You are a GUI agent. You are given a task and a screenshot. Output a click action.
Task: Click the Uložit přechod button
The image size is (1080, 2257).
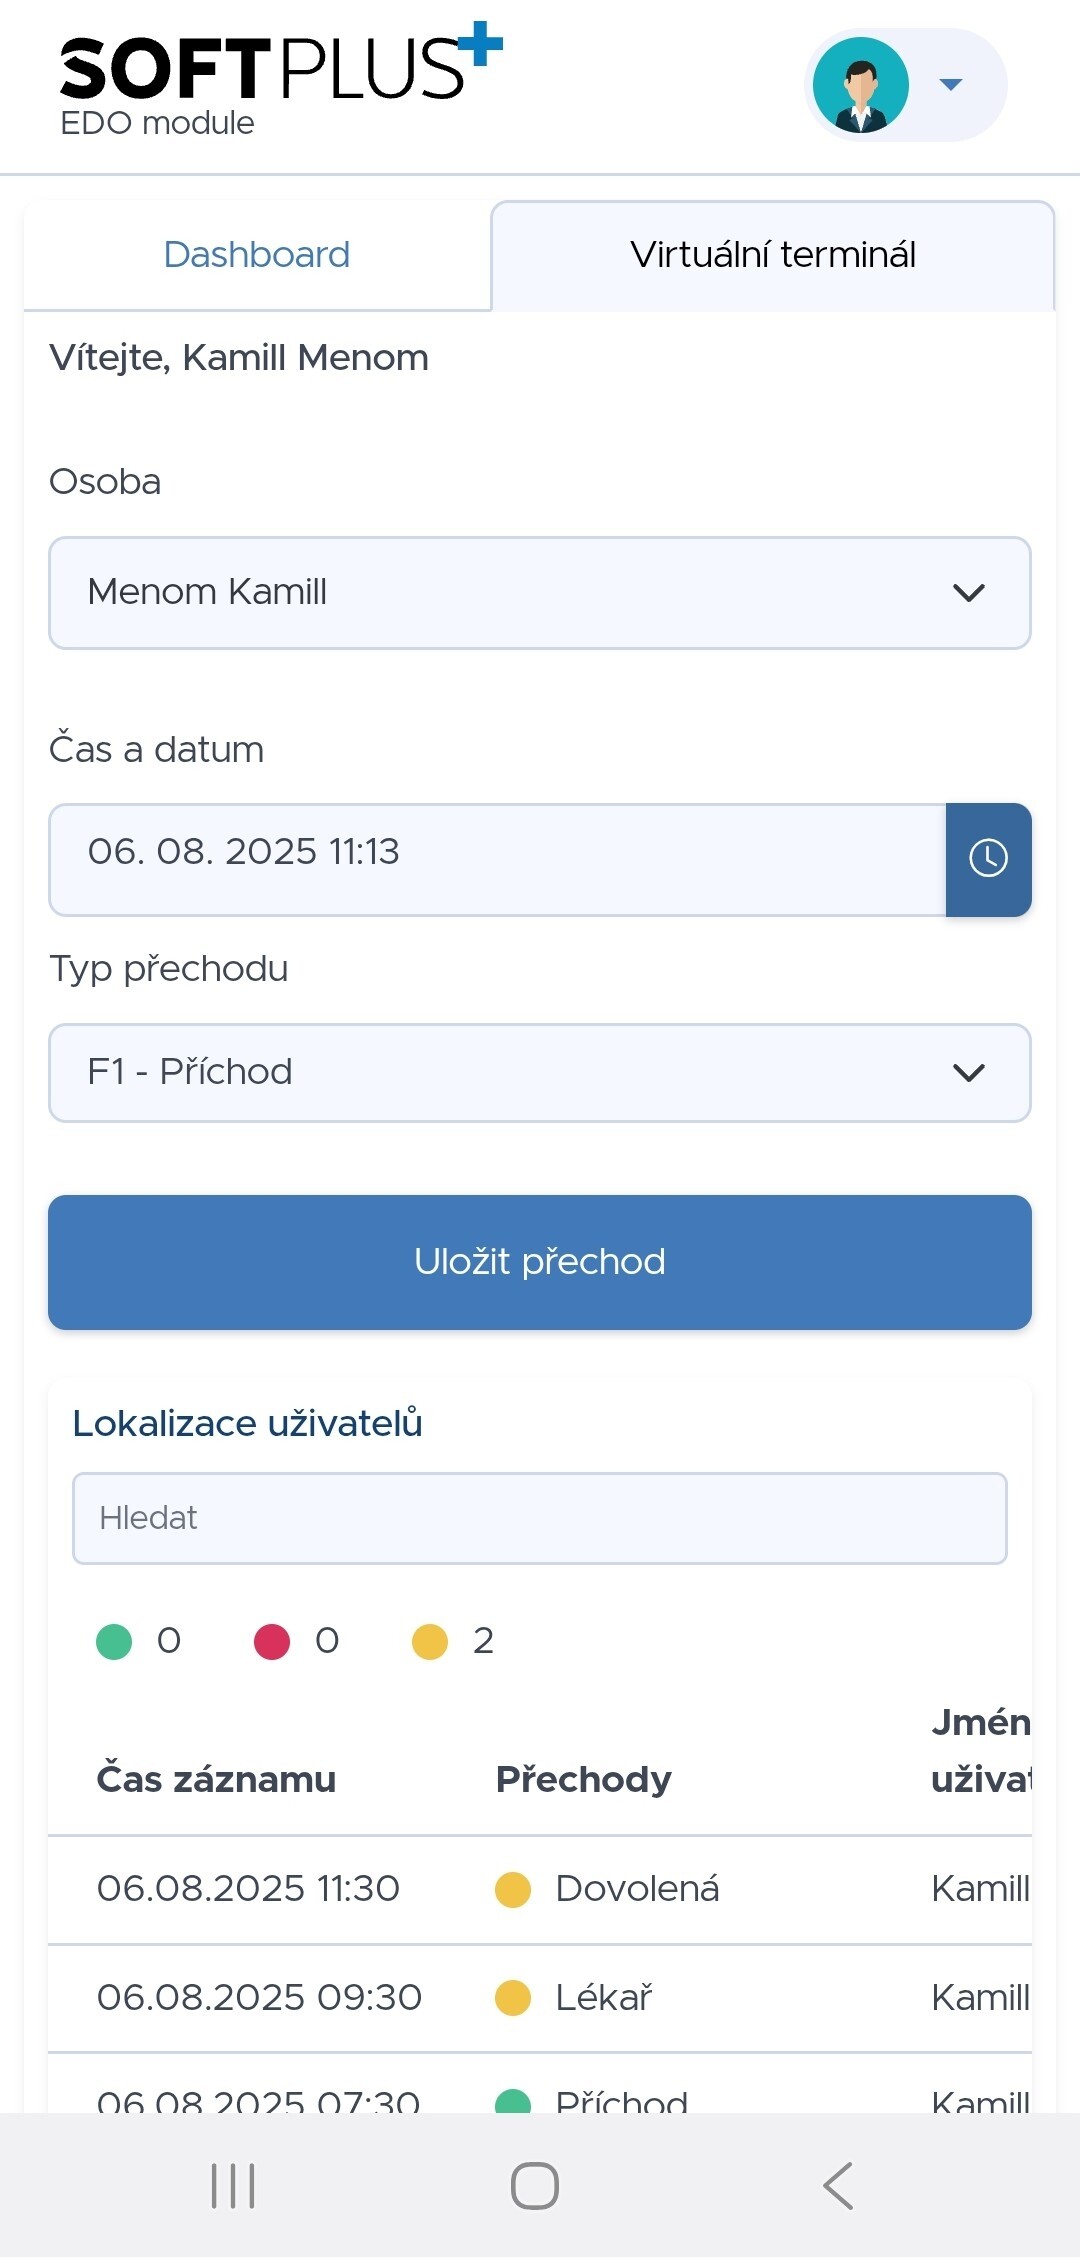[x=540, y=1262]
